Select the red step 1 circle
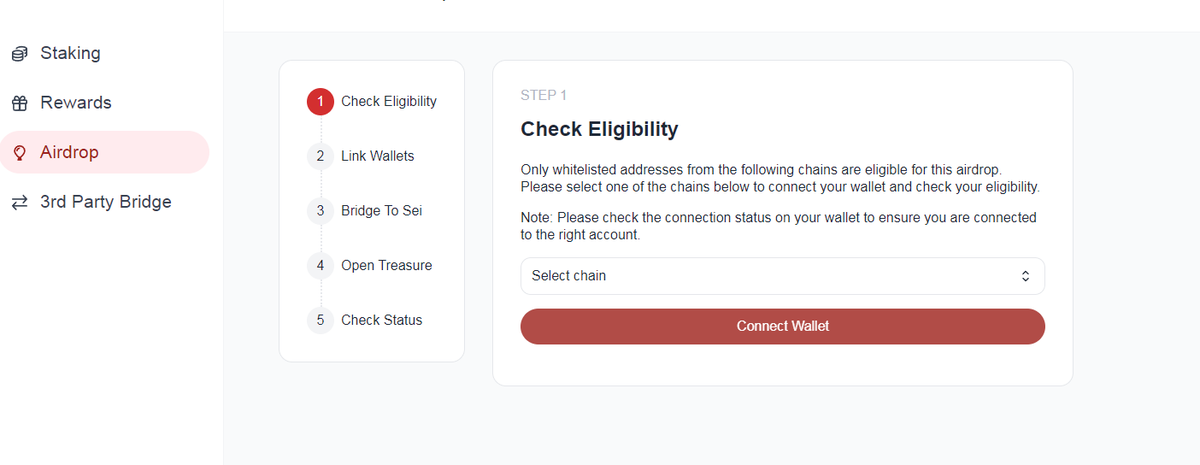1200x465 pixels. point(320,101)
